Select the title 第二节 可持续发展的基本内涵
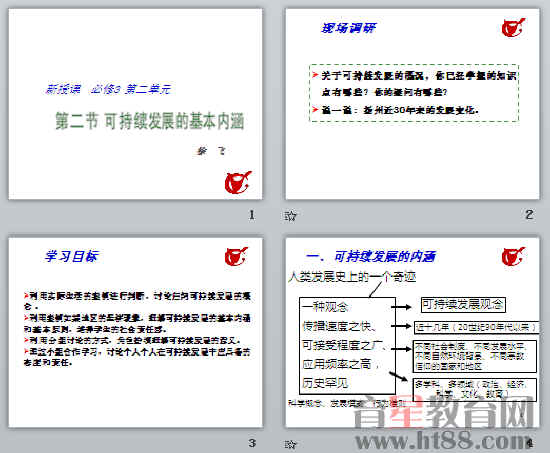 [x=149, y=121]
